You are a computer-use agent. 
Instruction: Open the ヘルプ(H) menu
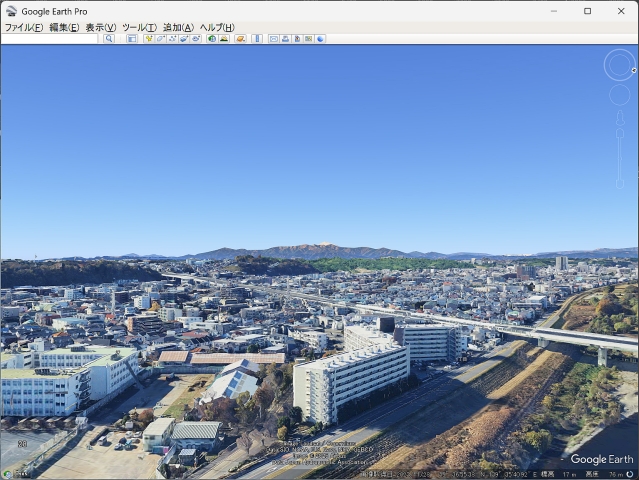[216, 28]
